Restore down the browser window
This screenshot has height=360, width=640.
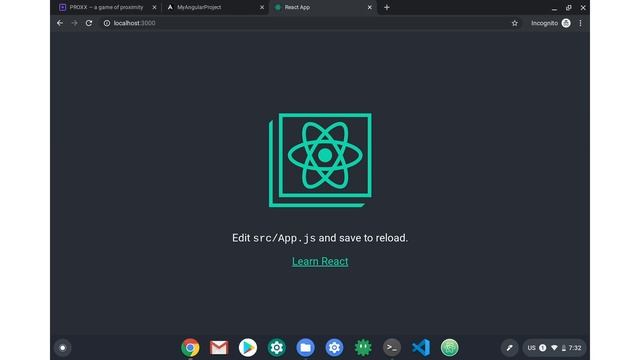569,8
